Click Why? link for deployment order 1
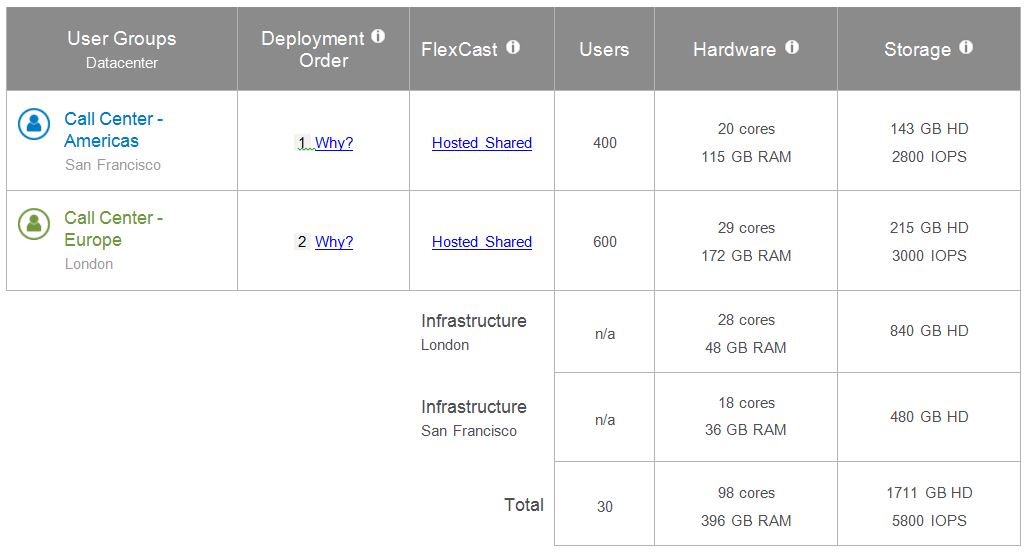1031x553 pixels. click(x=334, y=143)
